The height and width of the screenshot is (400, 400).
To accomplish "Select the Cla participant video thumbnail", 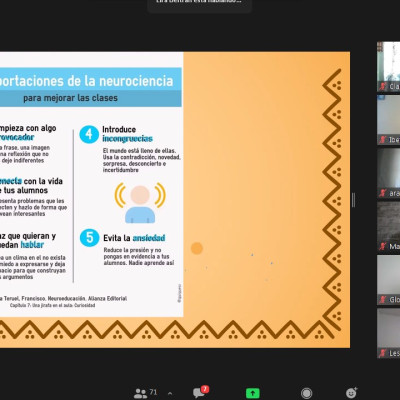I will pyautogui.click(x=389, y=67).
